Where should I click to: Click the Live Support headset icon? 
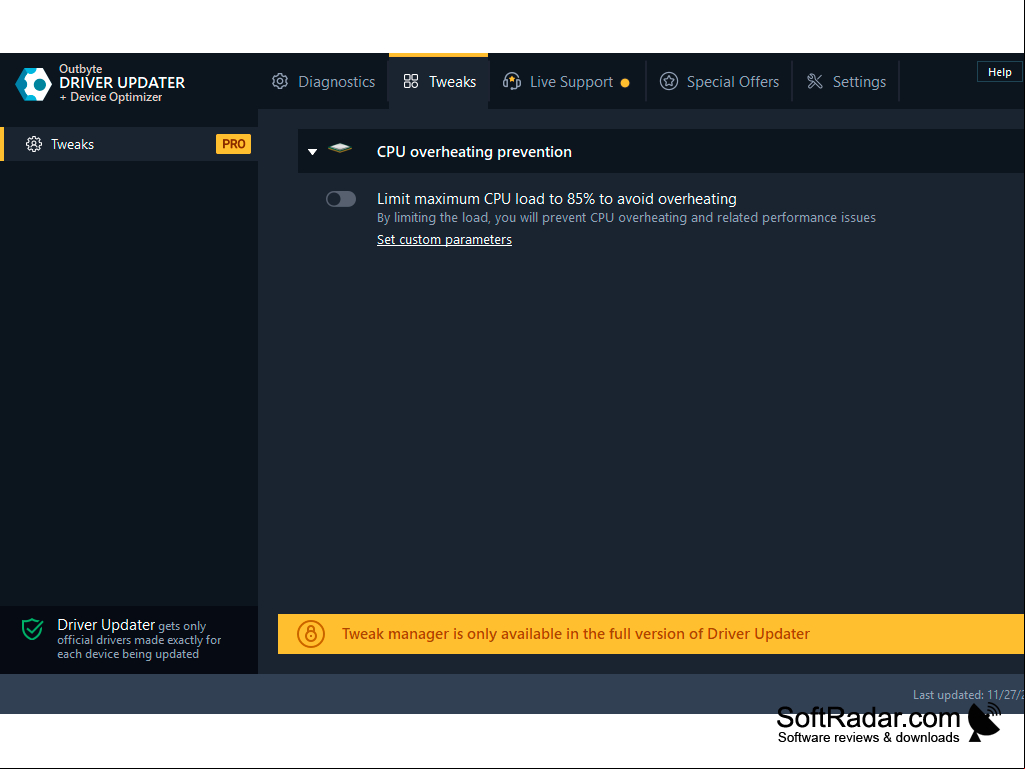[511, 81]
